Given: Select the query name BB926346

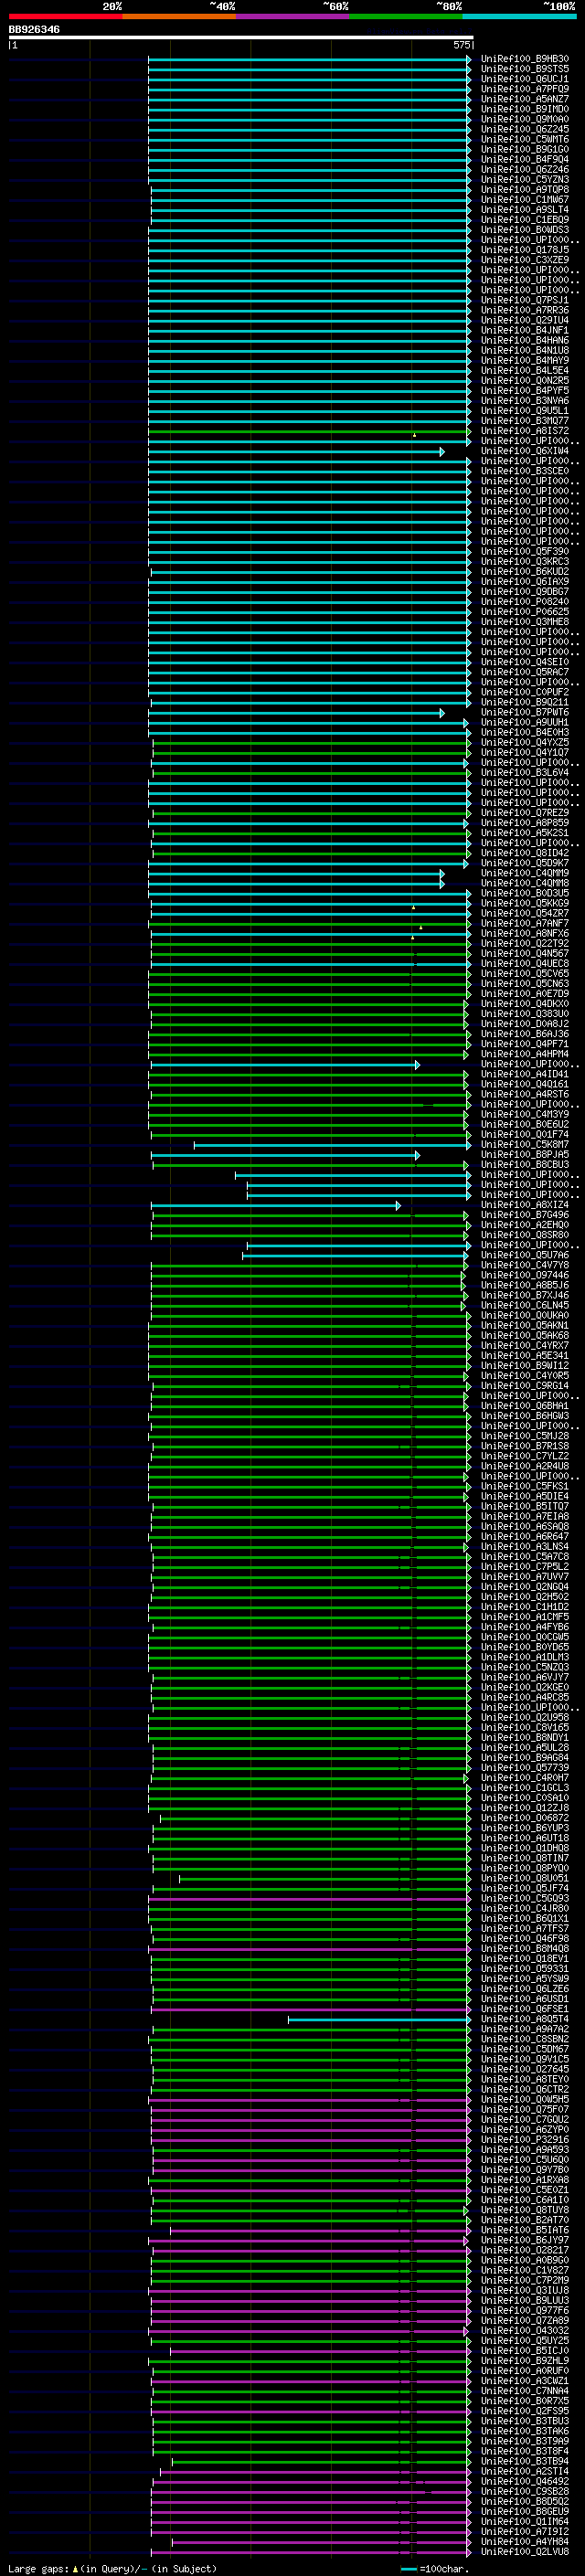Looking at the screenshot, I should [34, 30].
